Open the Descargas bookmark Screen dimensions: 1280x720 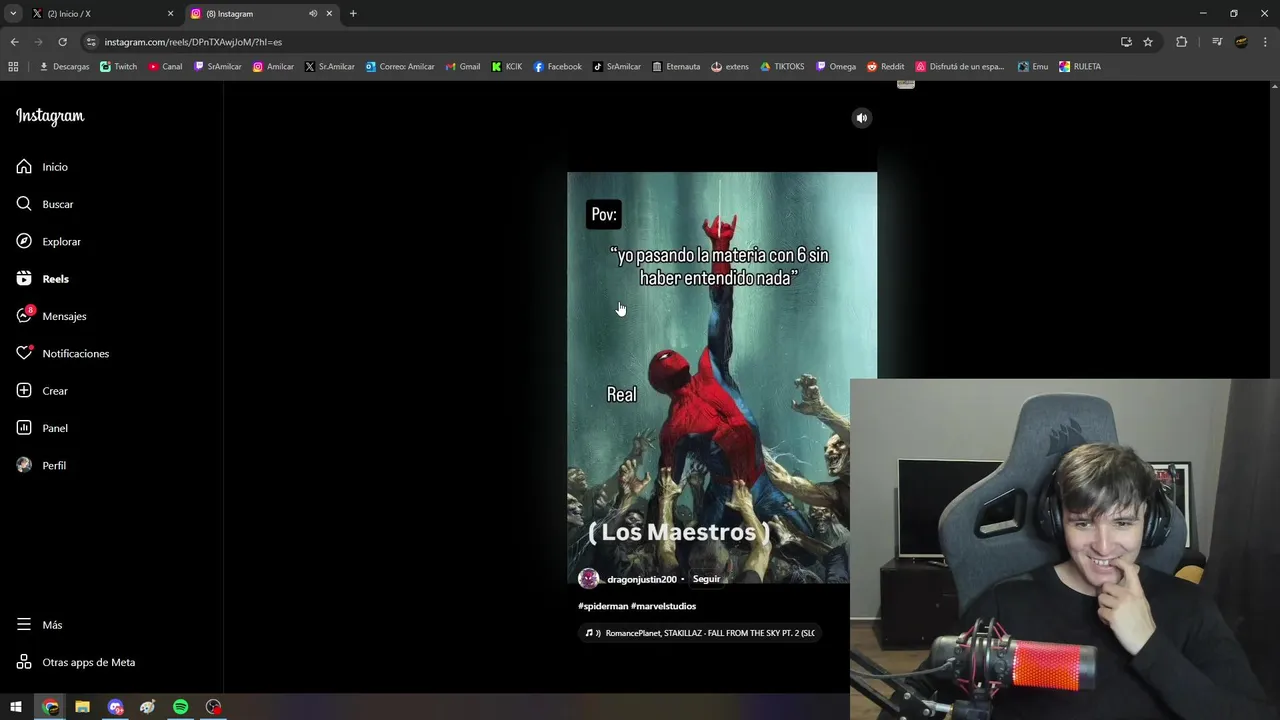click(64, 67)
